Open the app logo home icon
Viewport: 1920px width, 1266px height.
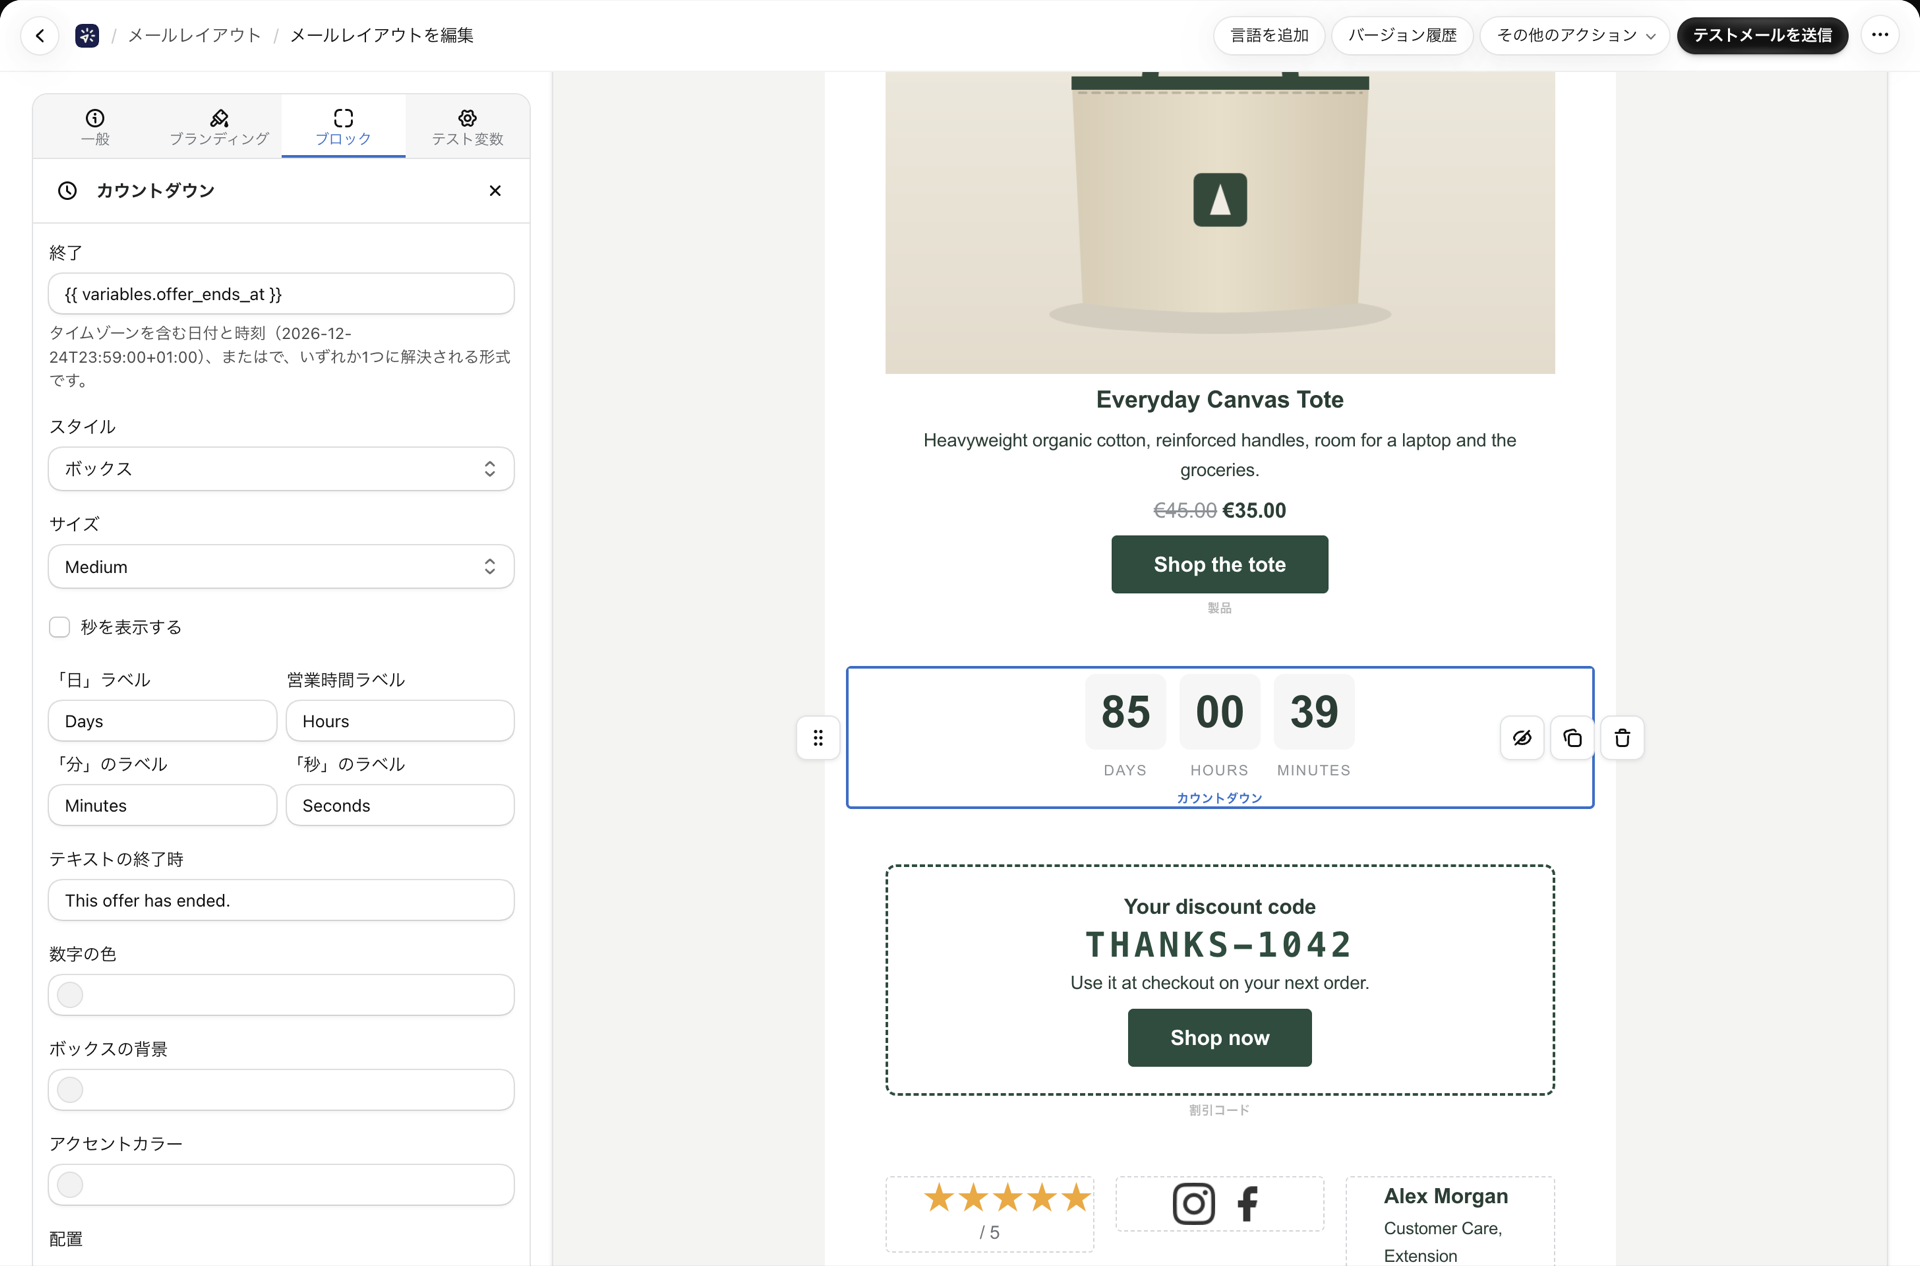point(87,35)
